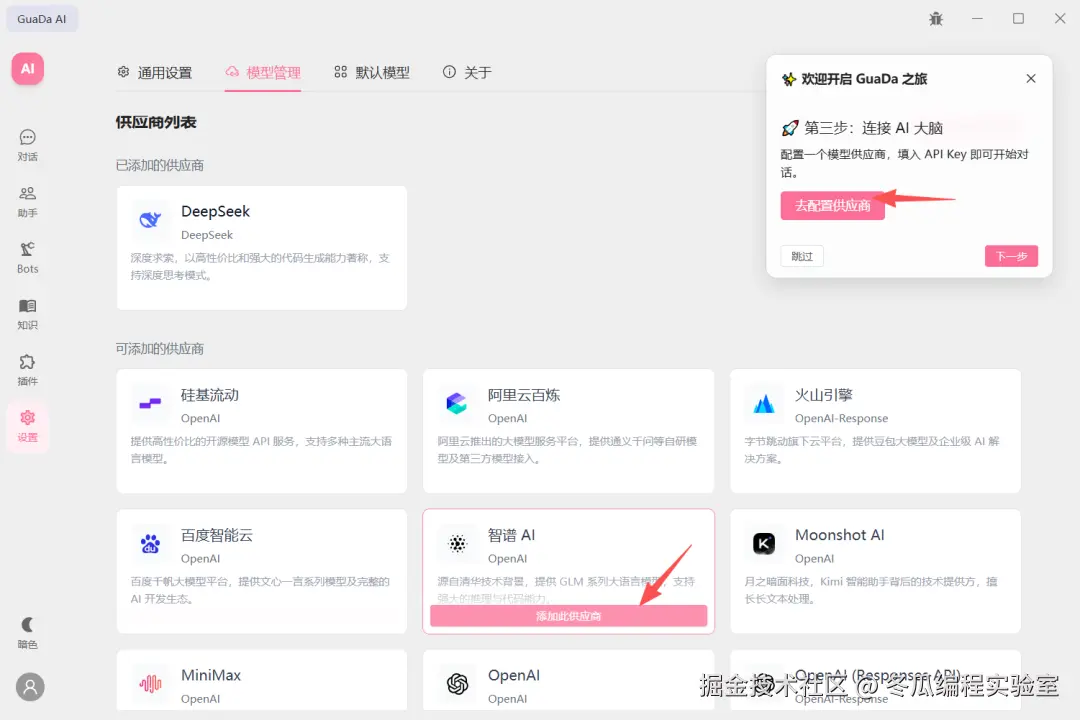This screenshot has height=720, width=1080.
Task: Click the GuaDa AI title label
Action: (42, 19)
